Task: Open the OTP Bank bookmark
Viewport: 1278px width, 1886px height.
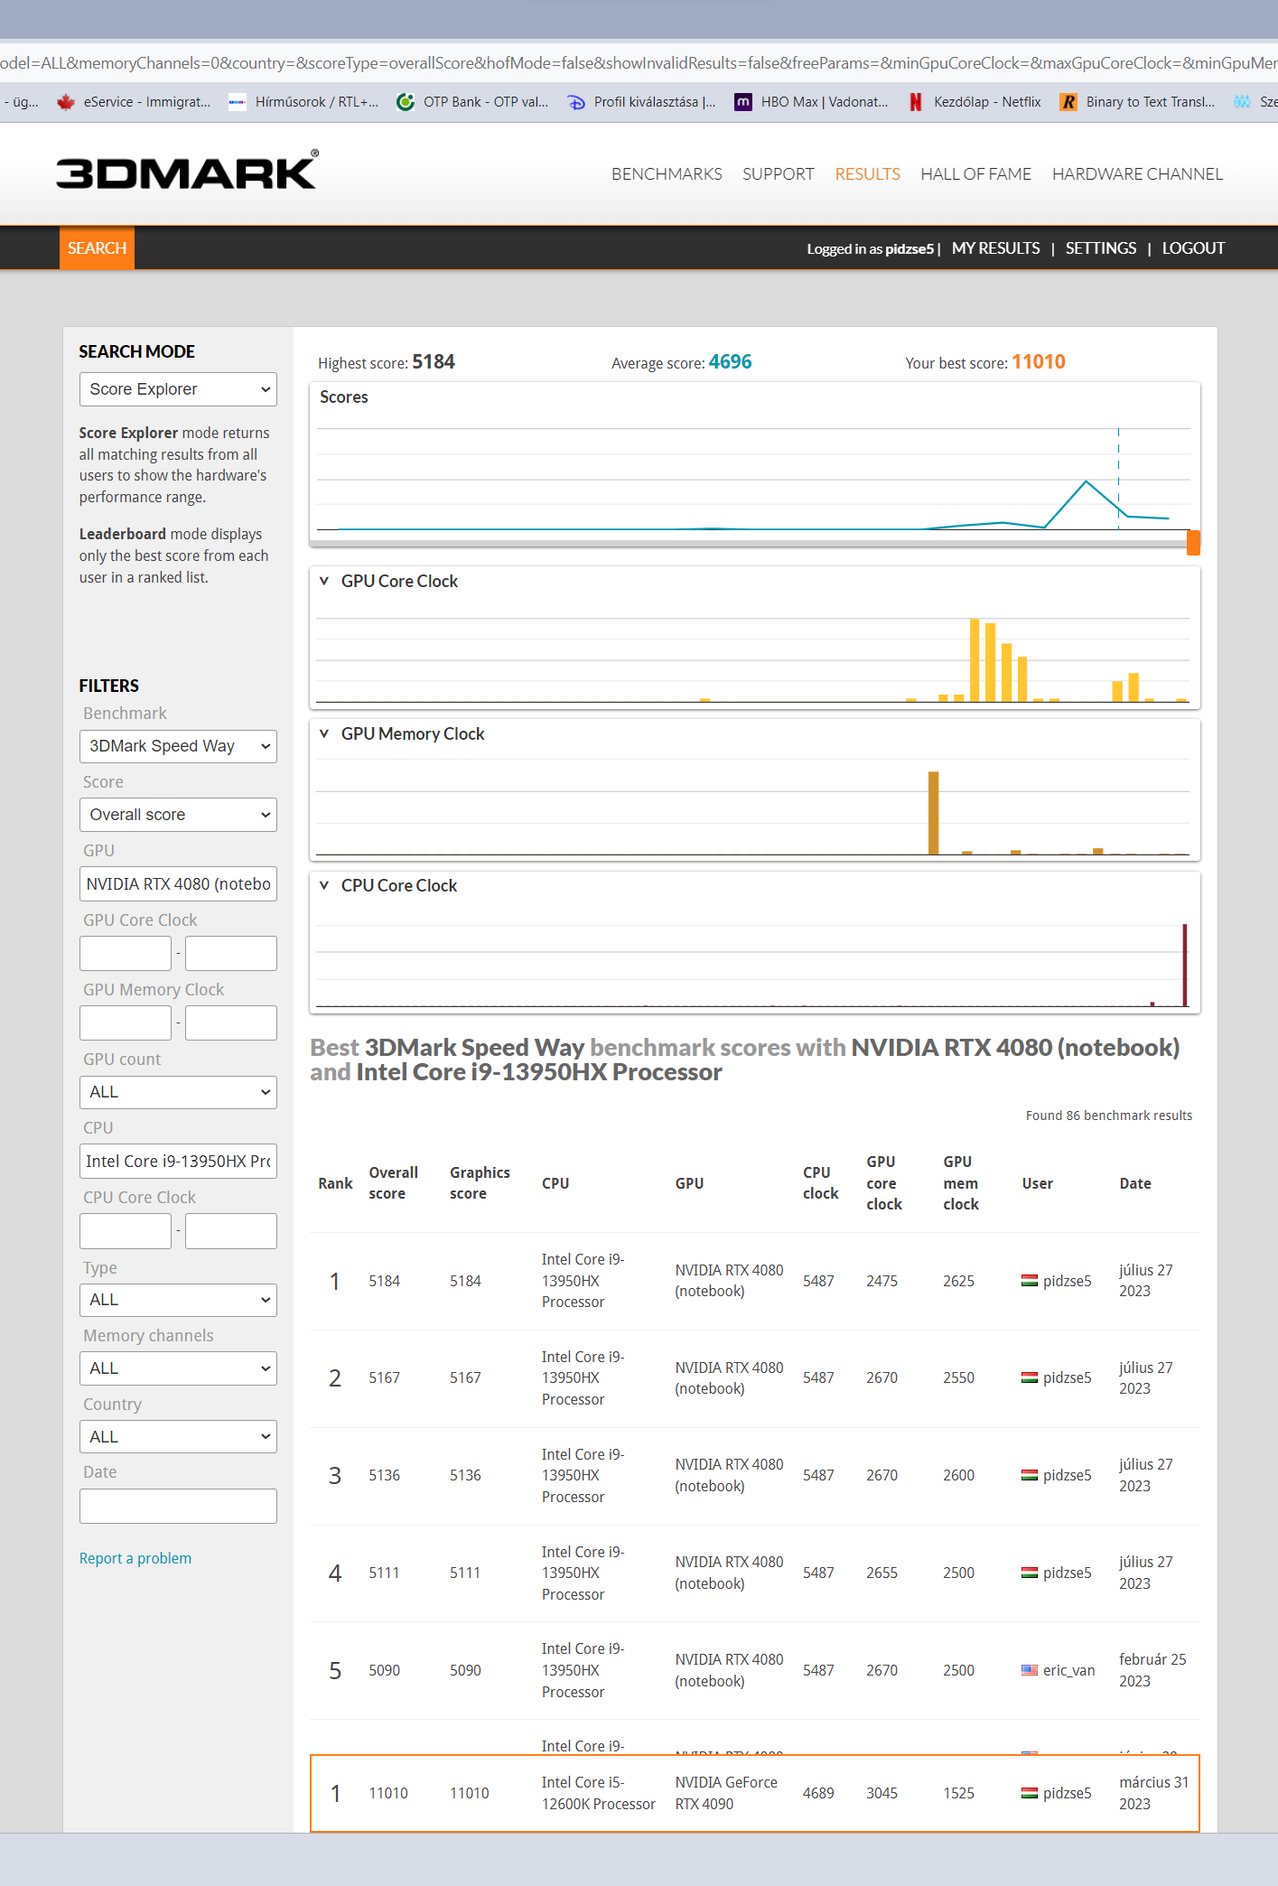Action: click(x=473, y=102)
